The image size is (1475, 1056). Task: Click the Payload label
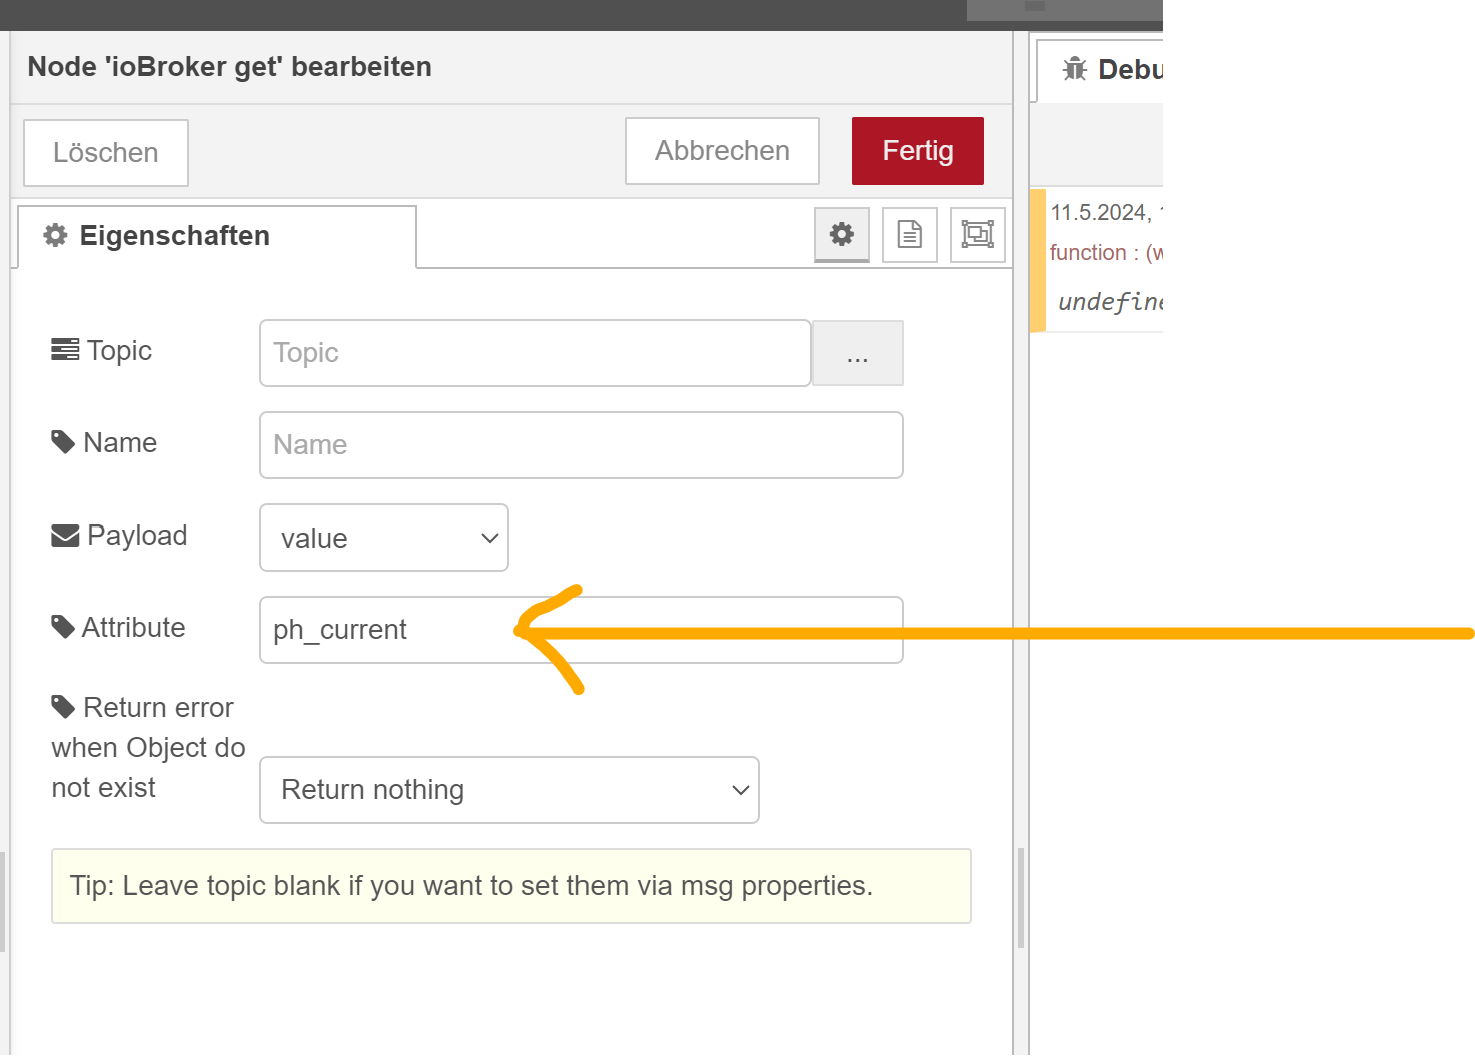coord(120,536)
